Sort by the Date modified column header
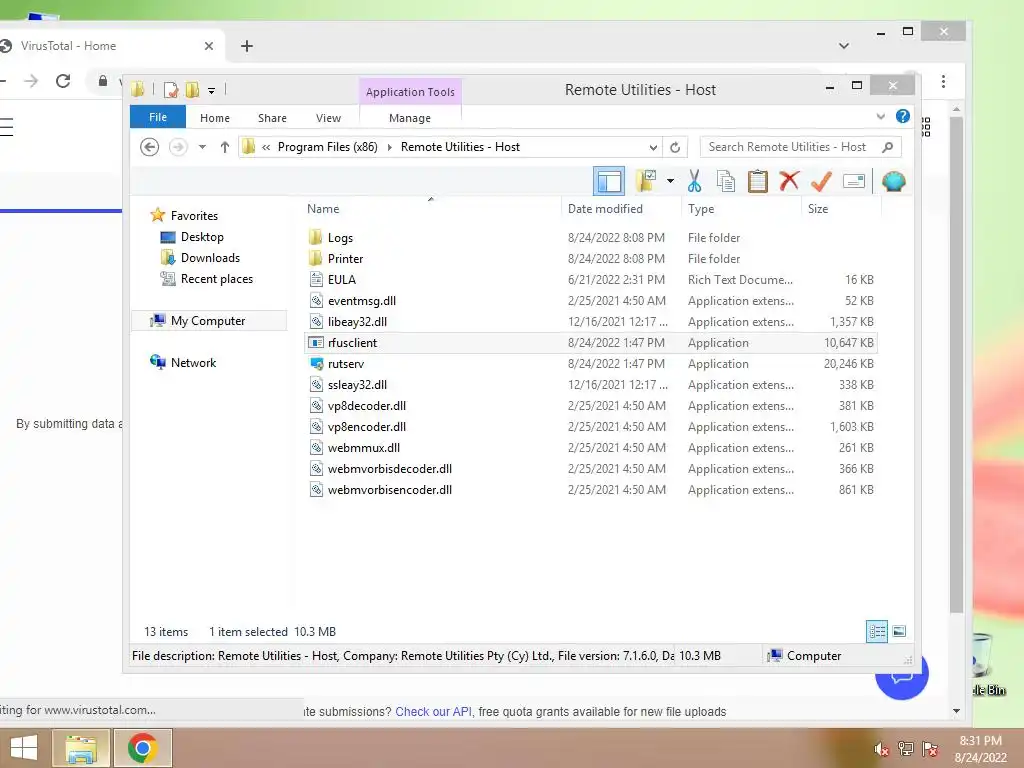The height and width of the screenshot is (768, 1024). (x=621, y=209)
